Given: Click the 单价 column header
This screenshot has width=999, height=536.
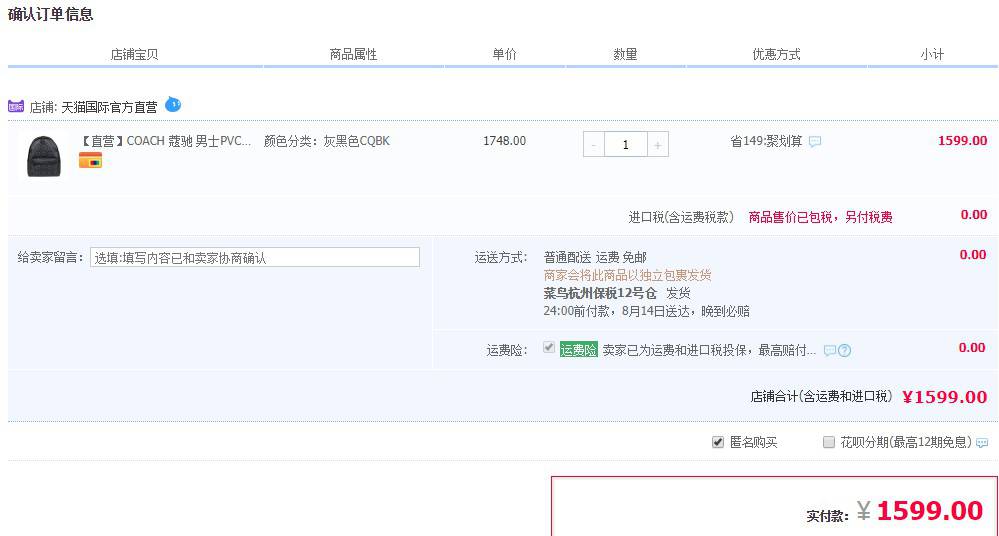Looking at the screenshot, I should [x=505, y=54].
